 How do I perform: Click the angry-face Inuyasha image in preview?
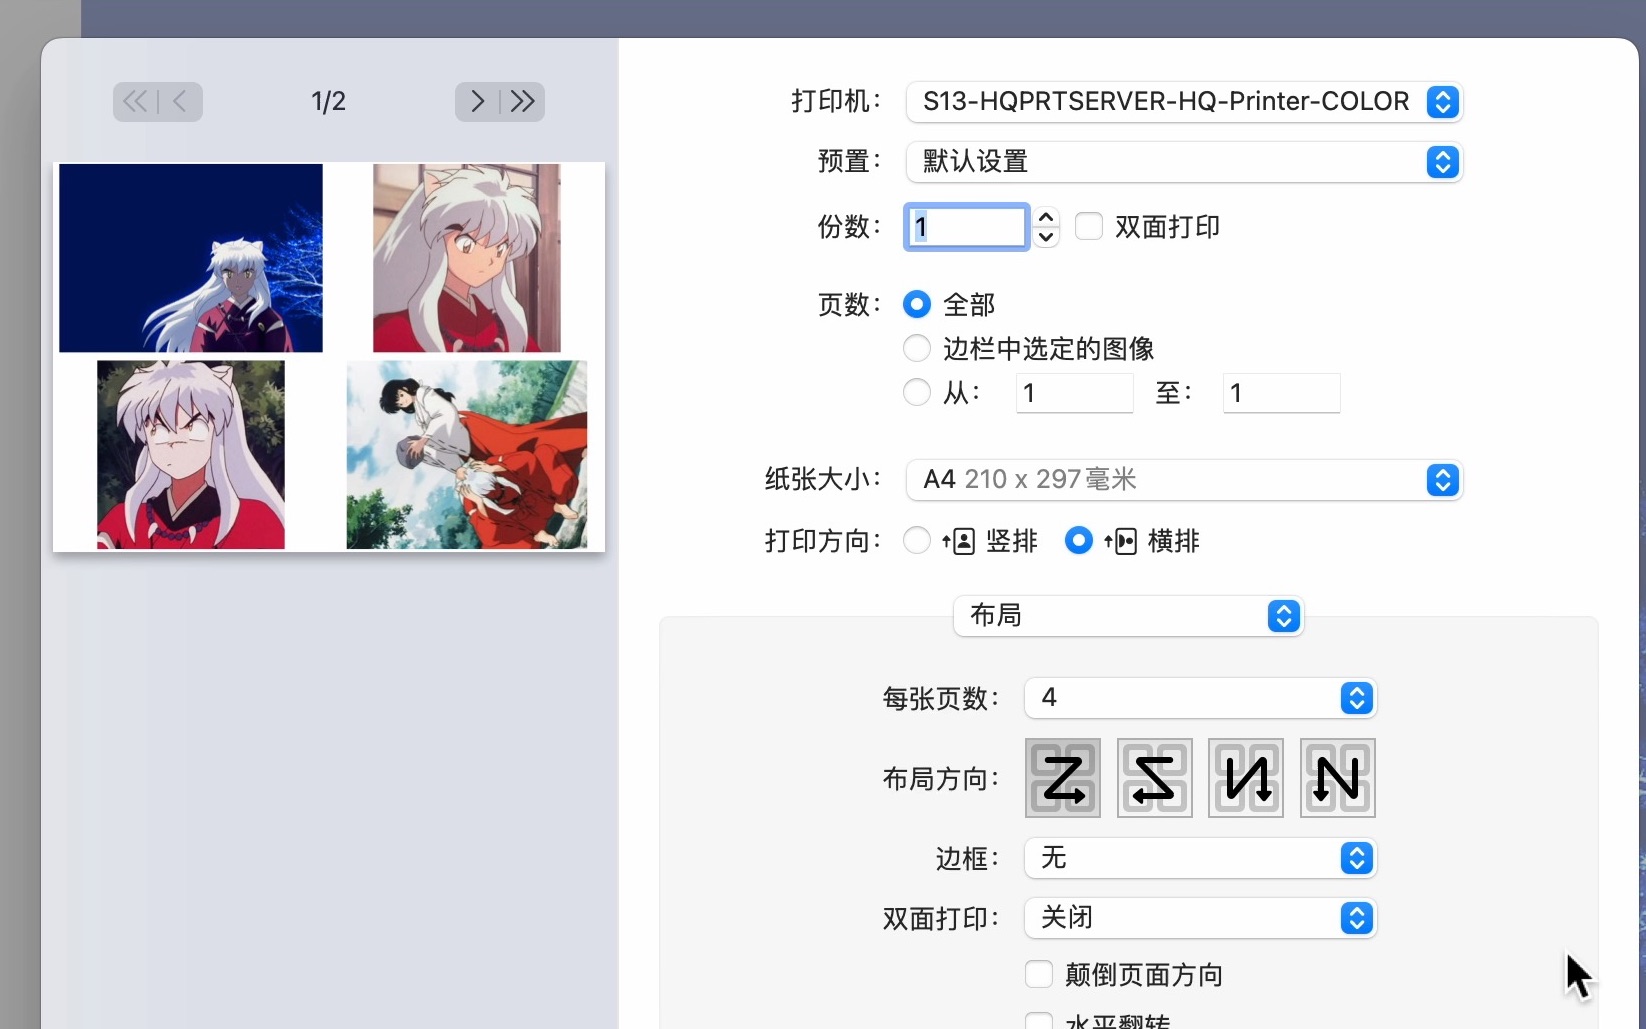click(191, 455)
